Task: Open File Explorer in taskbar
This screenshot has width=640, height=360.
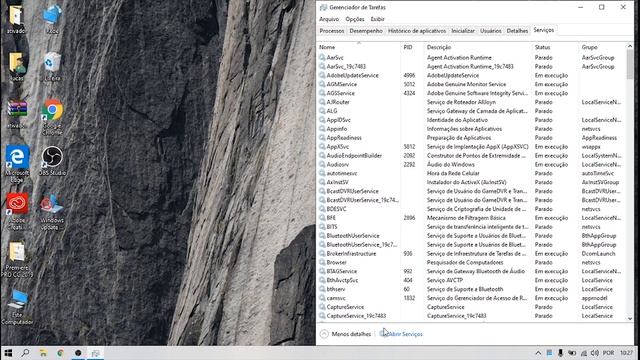Action: (43, 353)
